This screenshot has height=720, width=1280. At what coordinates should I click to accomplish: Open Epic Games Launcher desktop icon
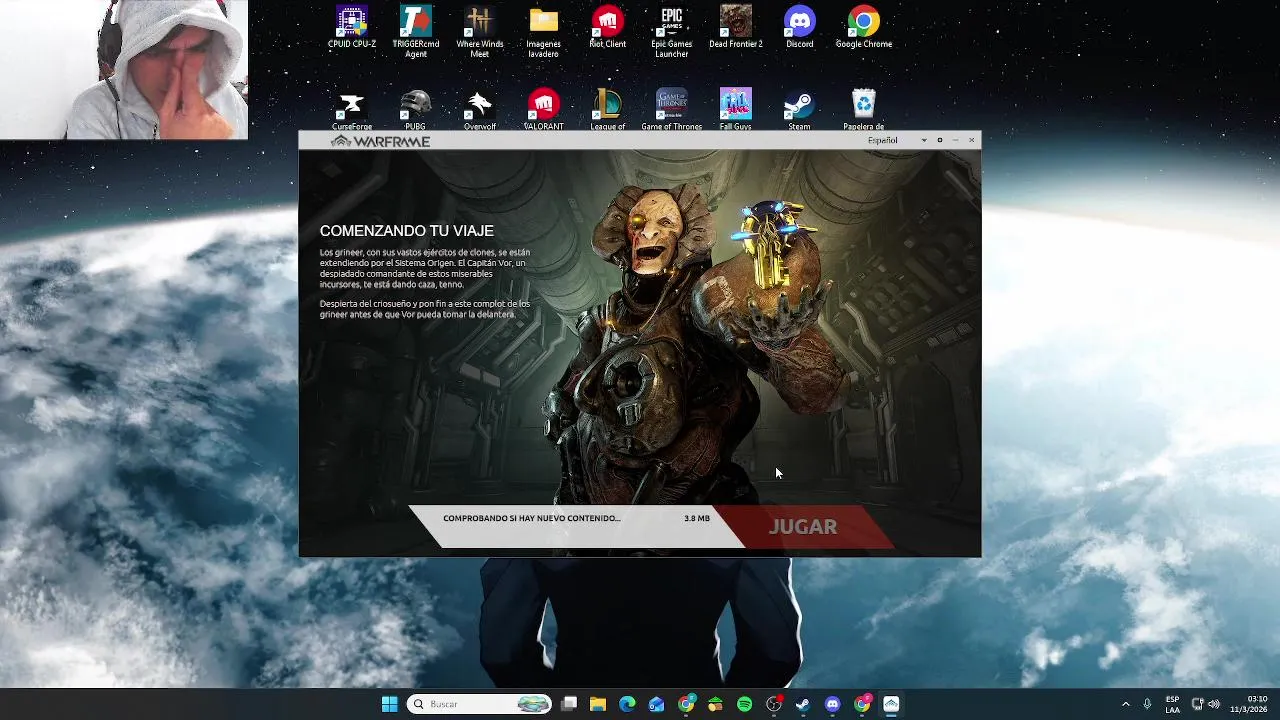coord(672,32)
